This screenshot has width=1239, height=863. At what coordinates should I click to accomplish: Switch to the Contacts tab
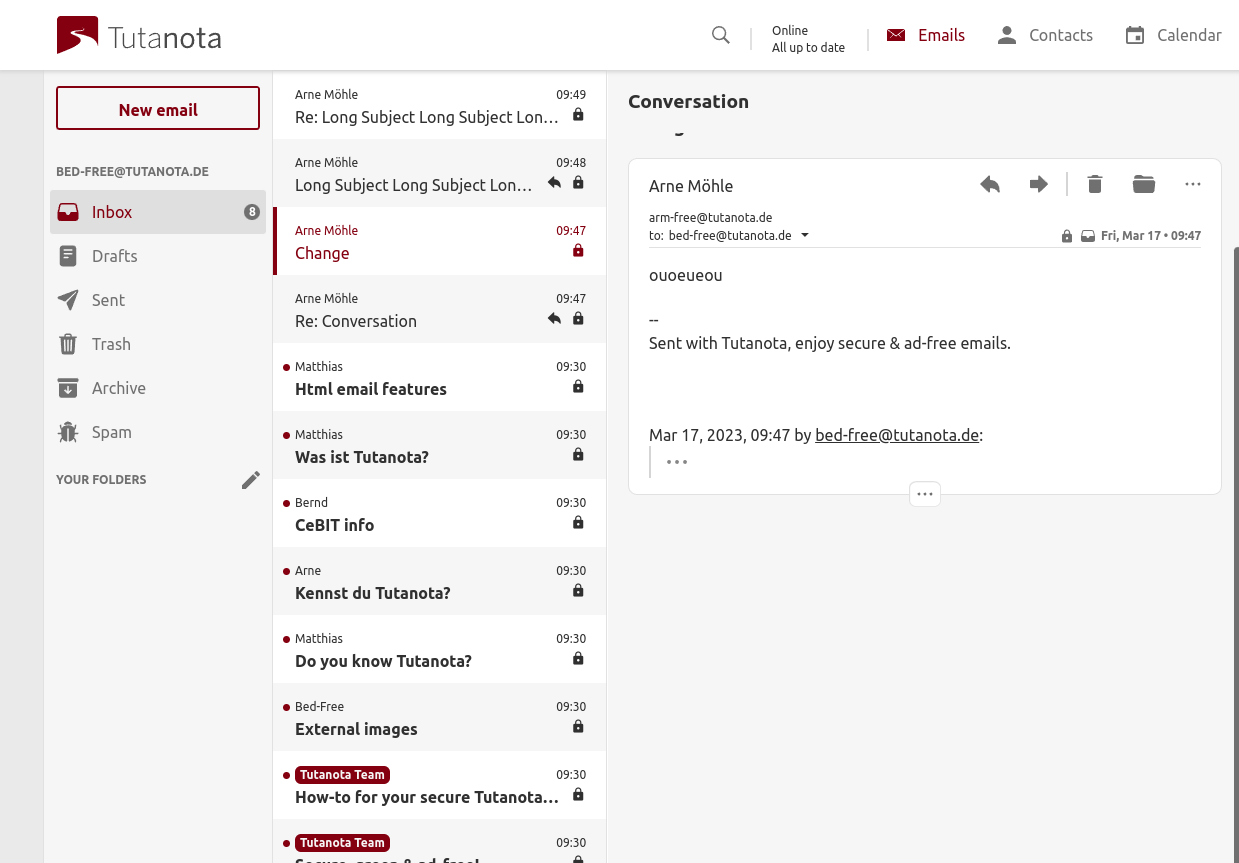(x=1045, y=35)
